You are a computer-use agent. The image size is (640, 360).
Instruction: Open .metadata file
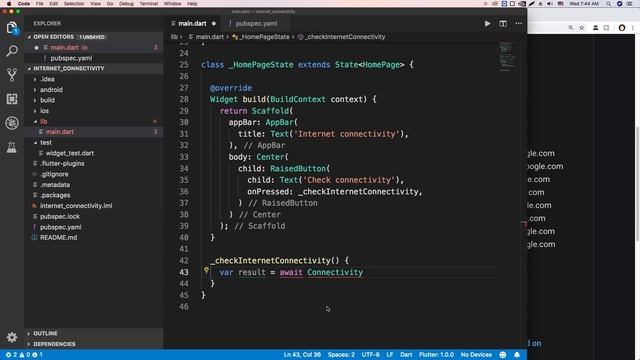tap(55, 185)
